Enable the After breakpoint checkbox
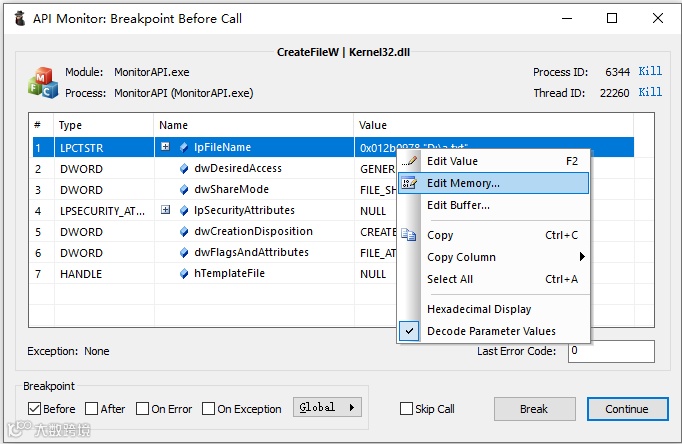 click(x=92, y=408)
